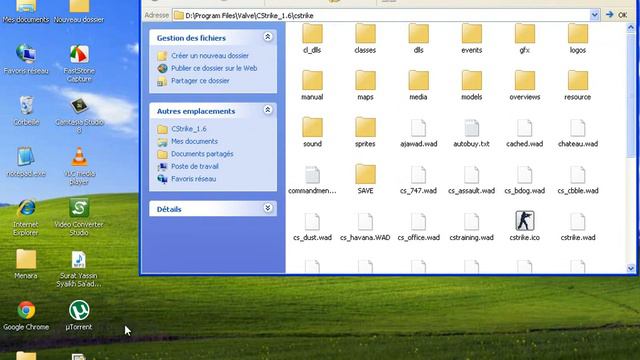This screenshot has height=360, width=640.
Task: Select notepad.exe desktop icon
Action: coord(26,162)
